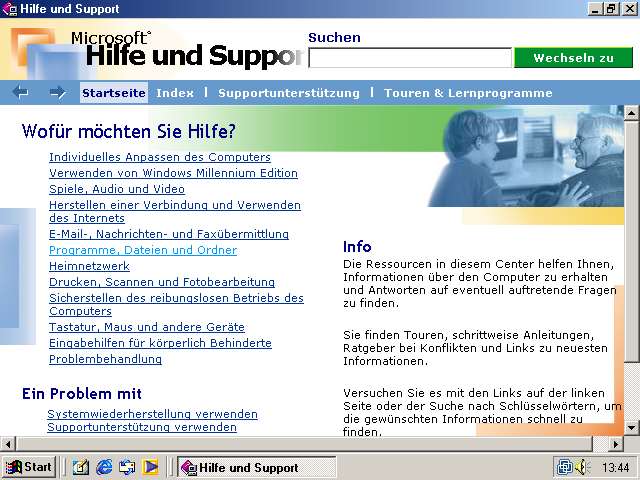The height and width of the screenshot is (480, 640).
Task: Click the back arrow navigation icon
Action: [x=21, y=93]
